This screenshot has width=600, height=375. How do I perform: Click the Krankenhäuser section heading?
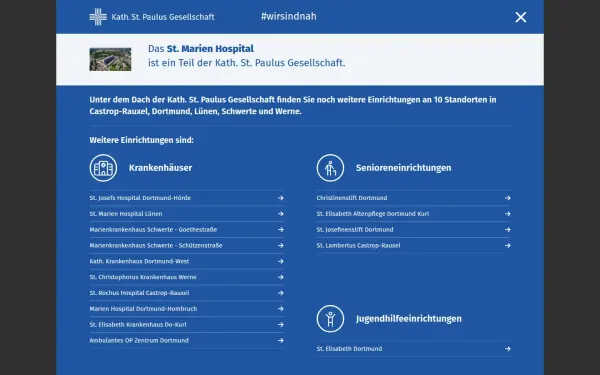(160, 168)
